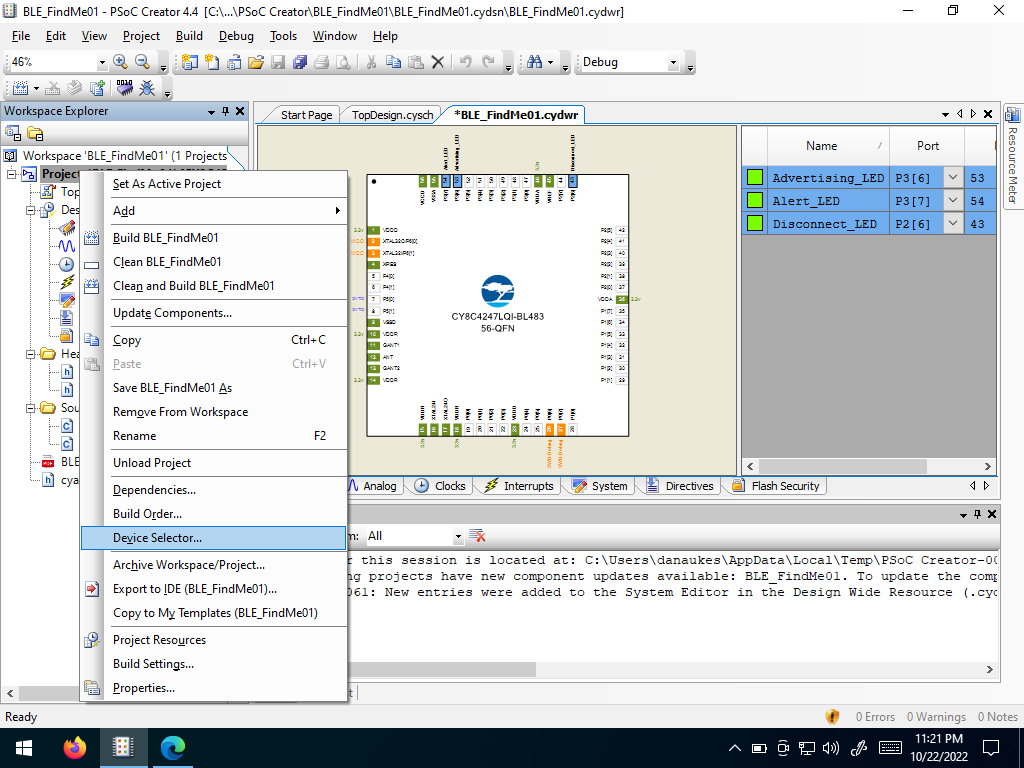Image resolution: width=1024 pixels, height=768 pixels.
Task: Click the New Project toolbar icon
Action: coord(189,62)
